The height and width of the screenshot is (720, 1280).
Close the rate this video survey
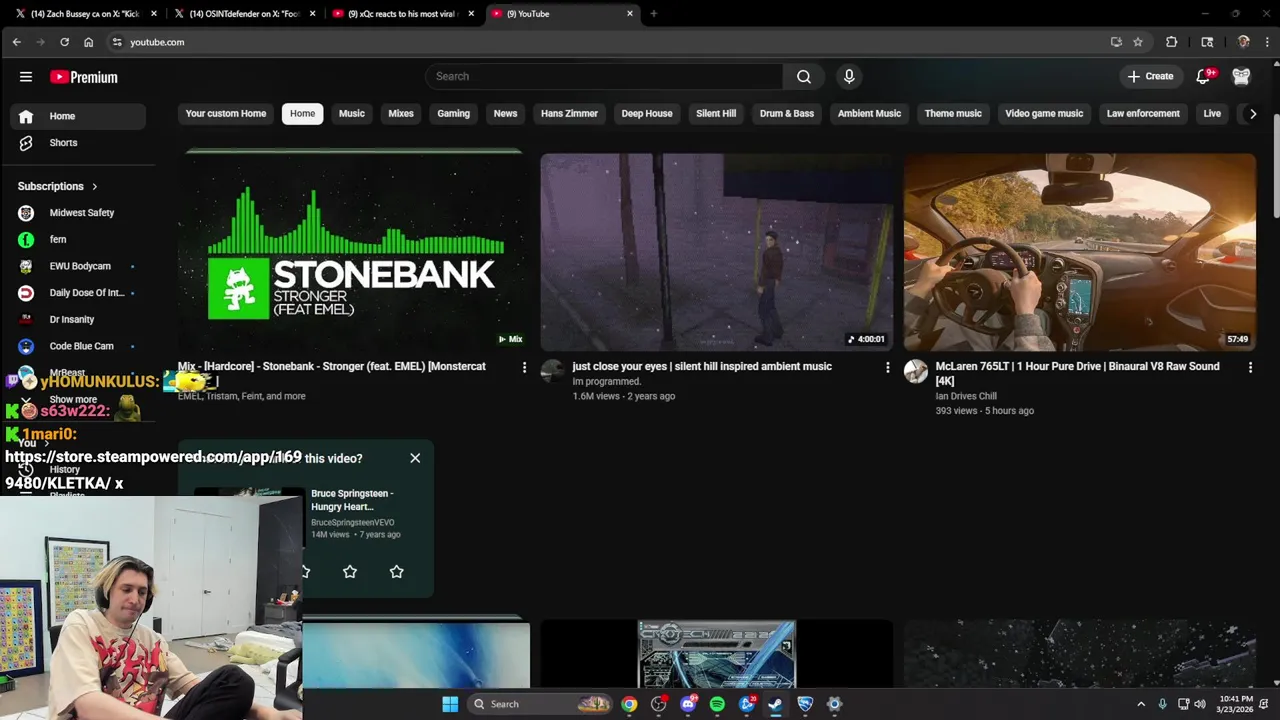415,458
